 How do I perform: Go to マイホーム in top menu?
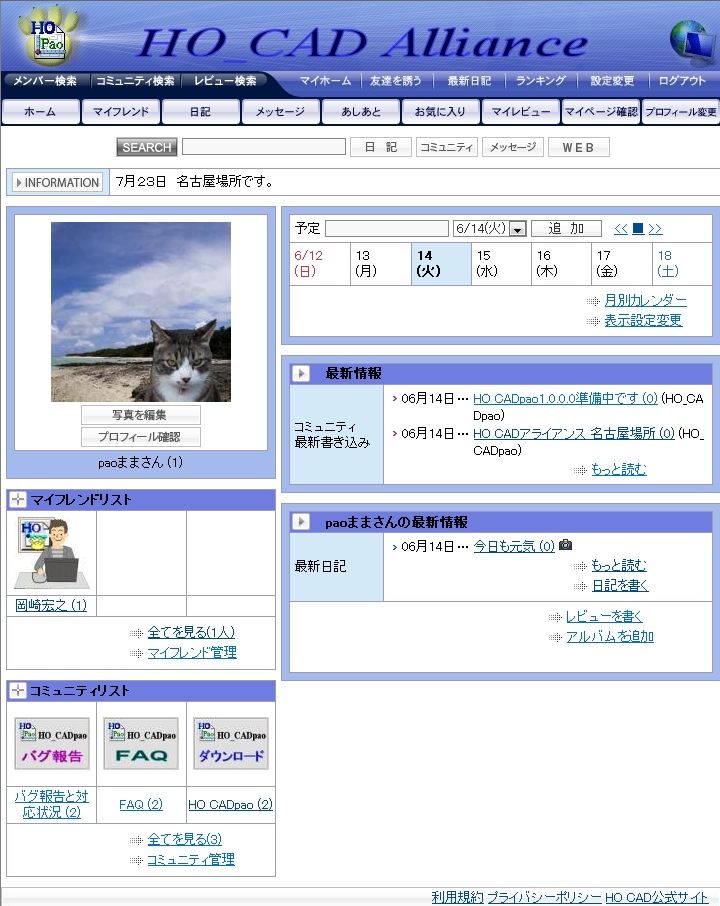point(325,81)
